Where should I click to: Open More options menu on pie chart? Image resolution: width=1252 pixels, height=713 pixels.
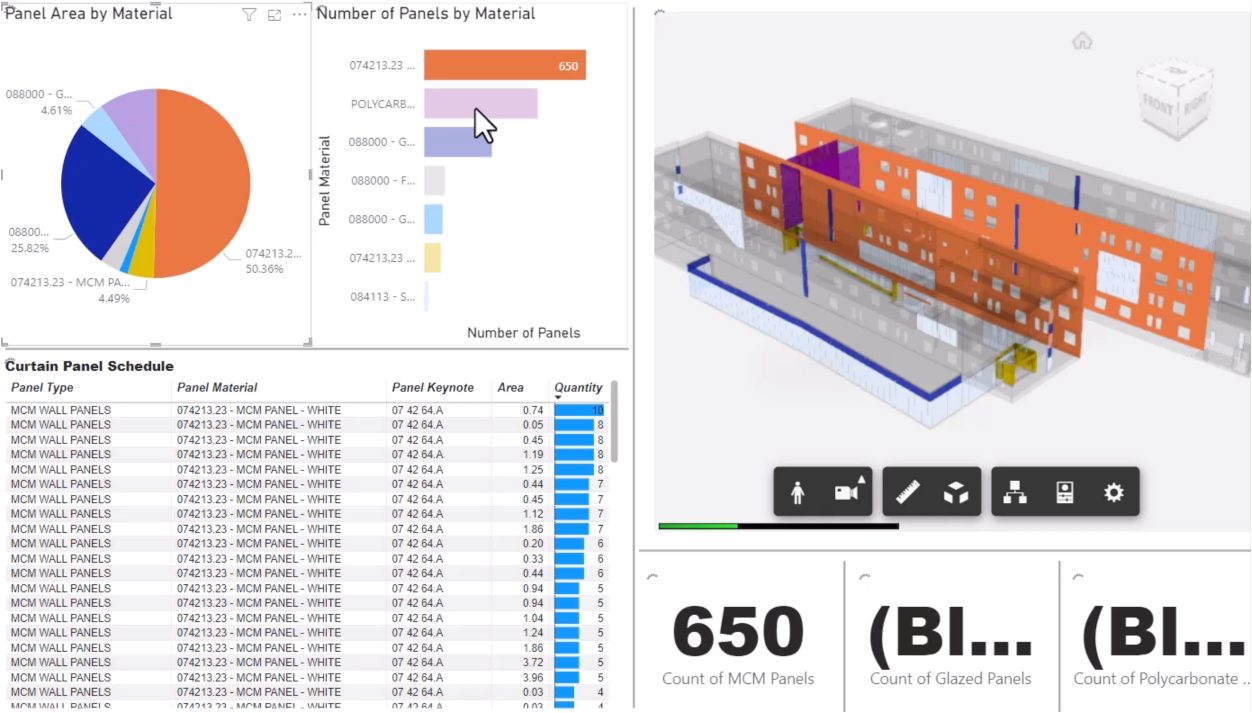(299, 15)
